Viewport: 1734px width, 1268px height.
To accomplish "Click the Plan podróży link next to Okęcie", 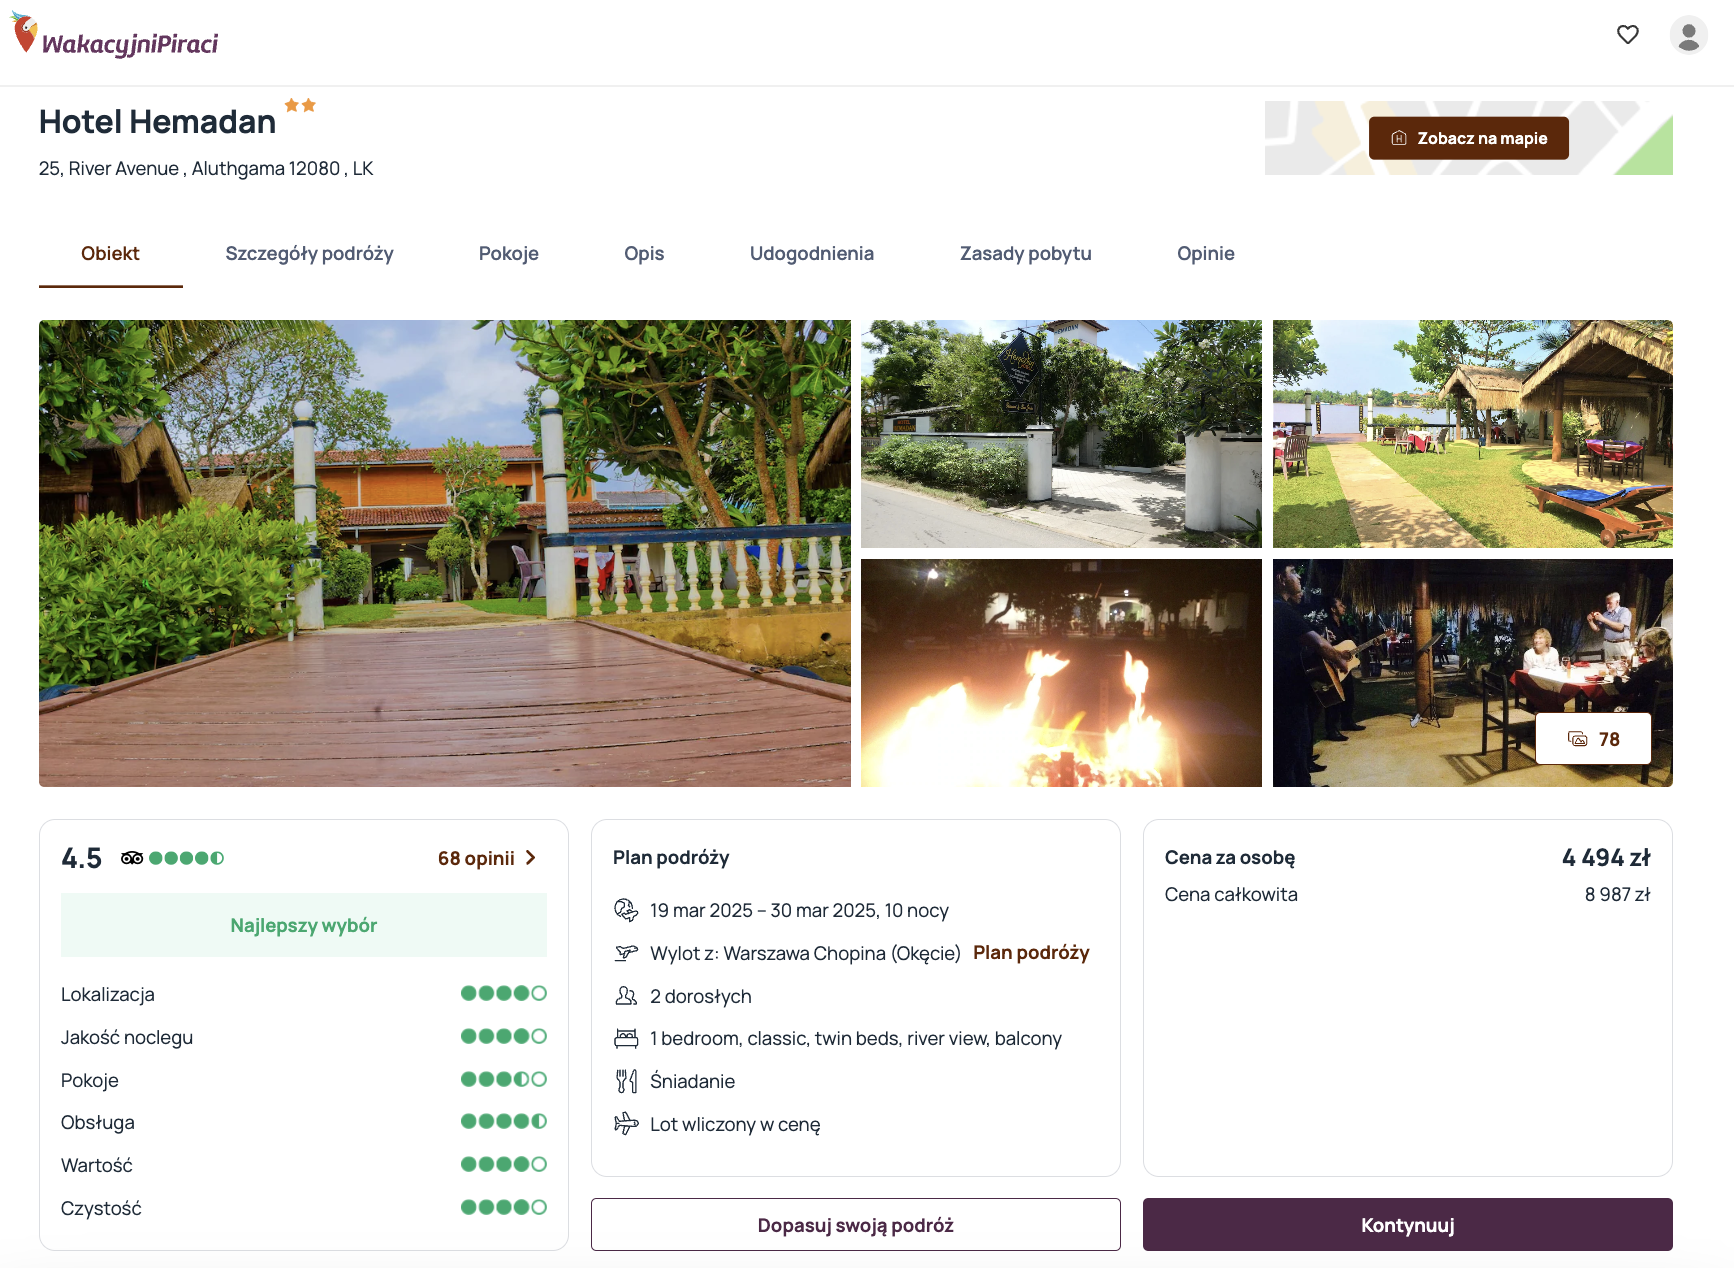I will click(1031, 953).
